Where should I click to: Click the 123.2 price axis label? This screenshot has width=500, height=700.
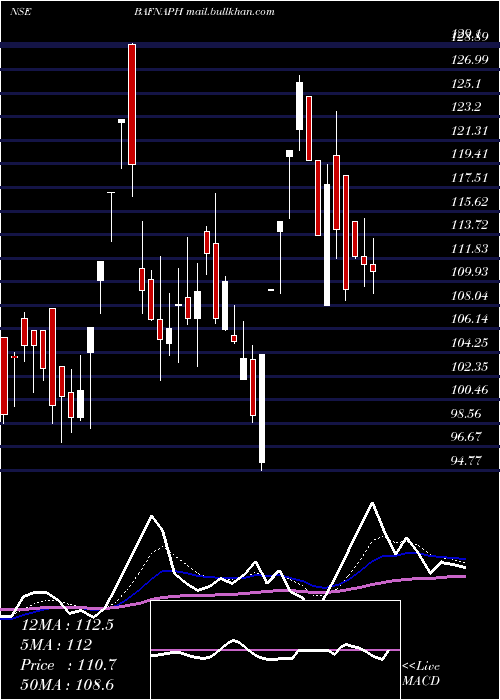[x=466, y=106]
